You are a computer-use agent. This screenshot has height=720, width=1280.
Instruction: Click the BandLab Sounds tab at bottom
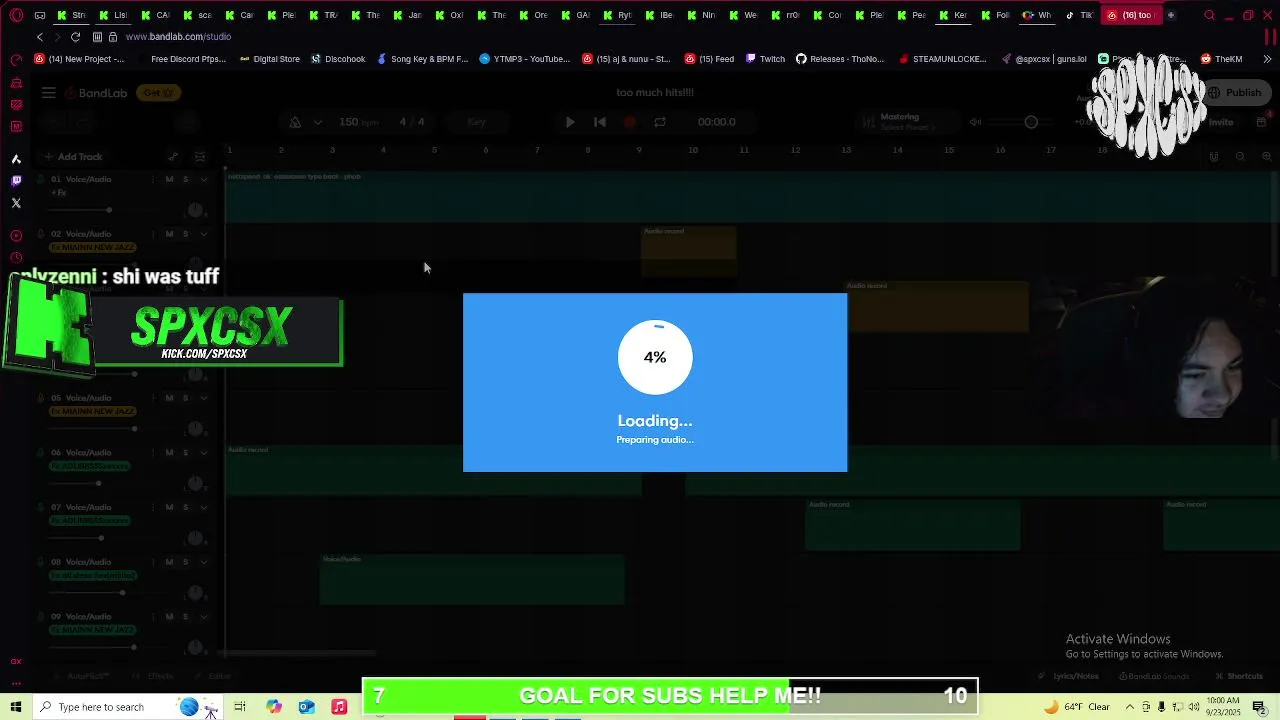click(1154, 676)
